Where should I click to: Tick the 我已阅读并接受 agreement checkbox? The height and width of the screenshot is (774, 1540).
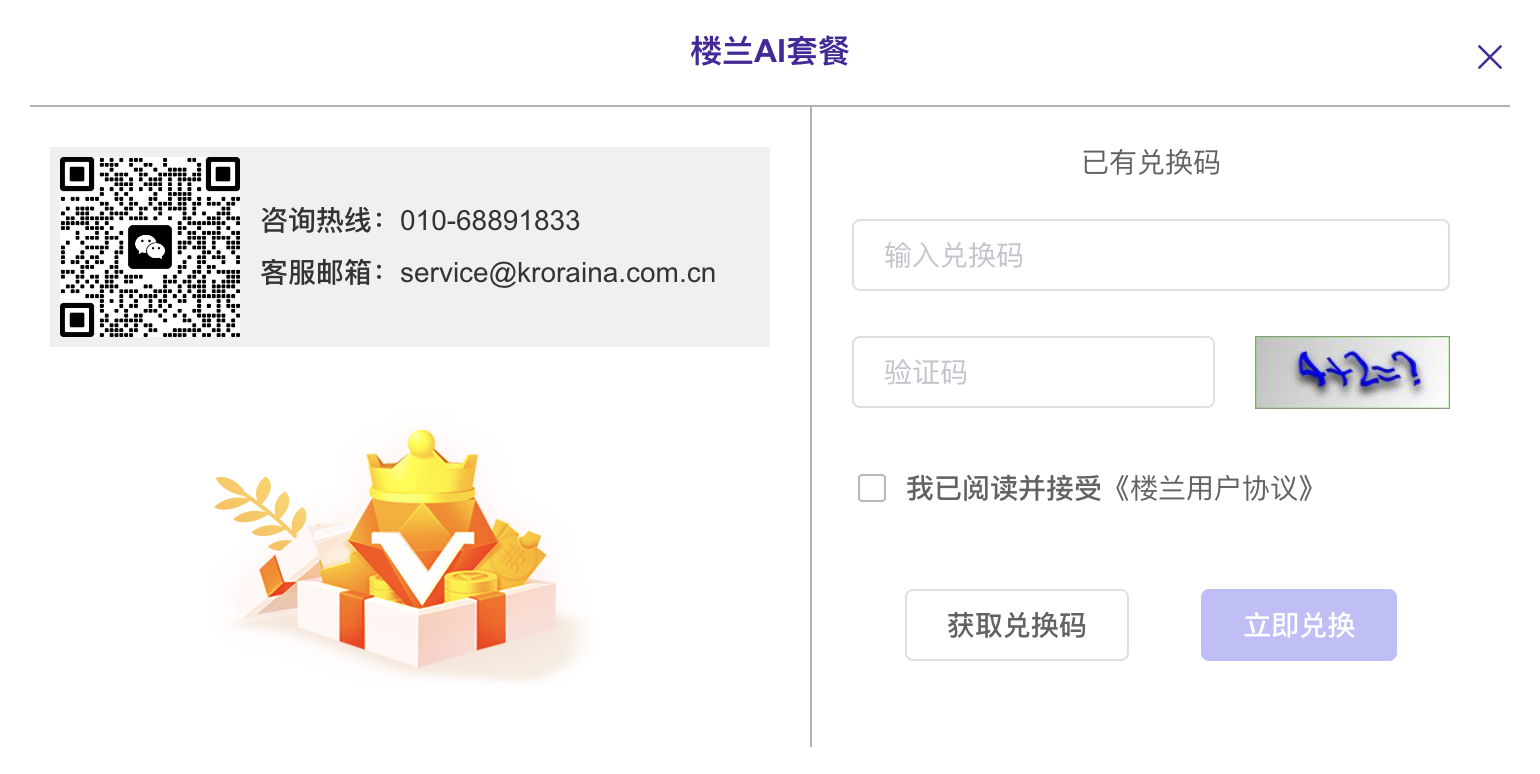click(x=872, y=489)
